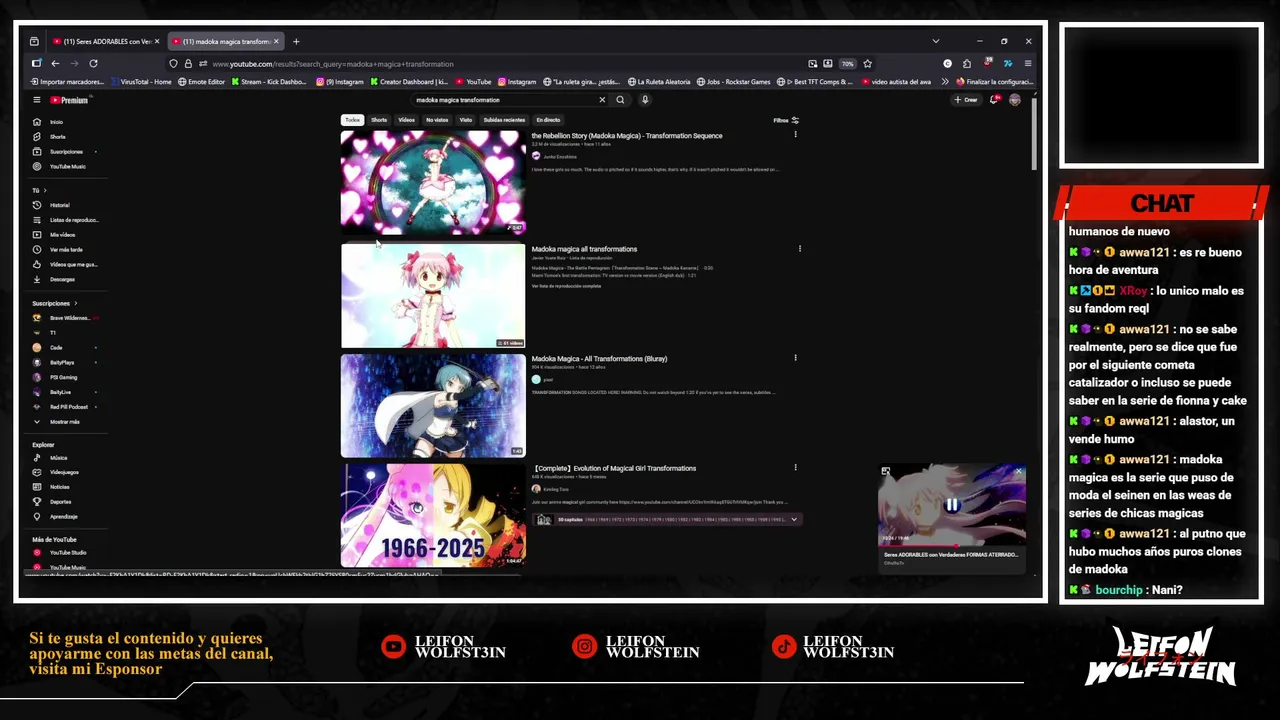
Task: Open Ver lista de reproducción completa link
Action: [566, 286]
